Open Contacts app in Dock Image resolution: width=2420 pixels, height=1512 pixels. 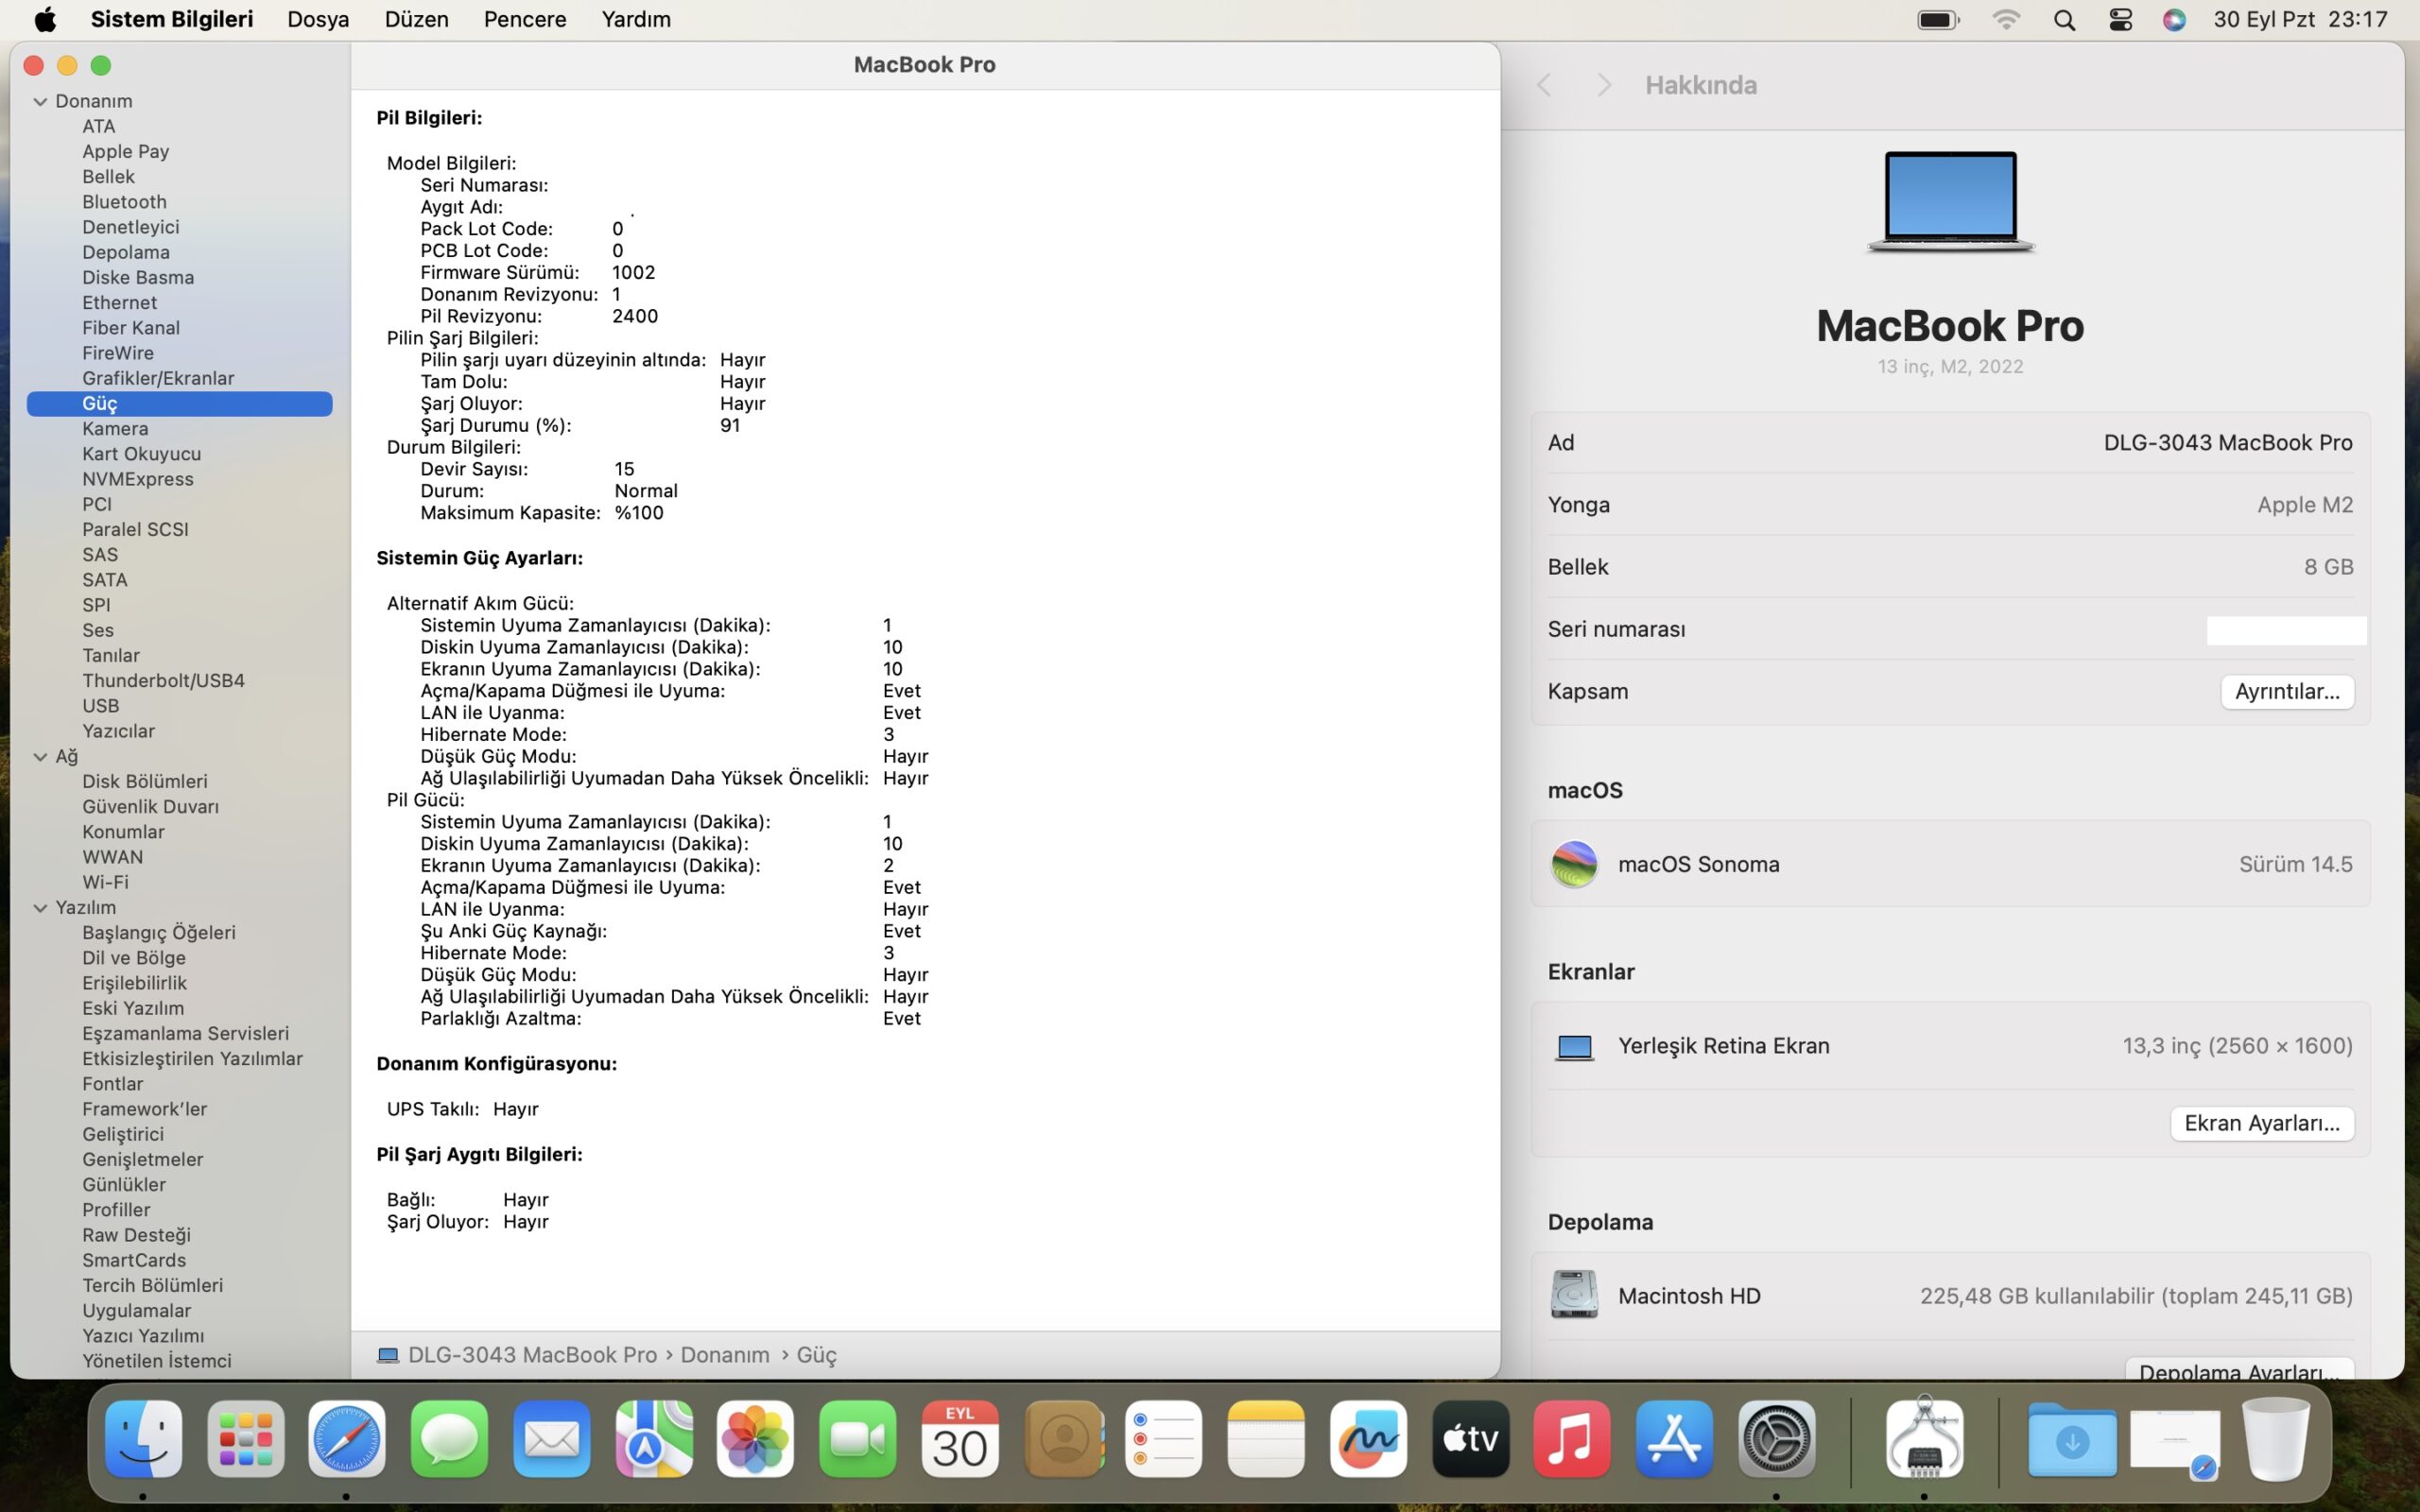1064,1439
